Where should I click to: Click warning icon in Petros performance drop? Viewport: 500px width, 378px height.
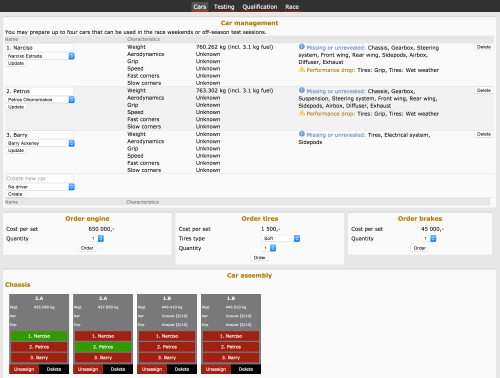[x=302, y=113]
